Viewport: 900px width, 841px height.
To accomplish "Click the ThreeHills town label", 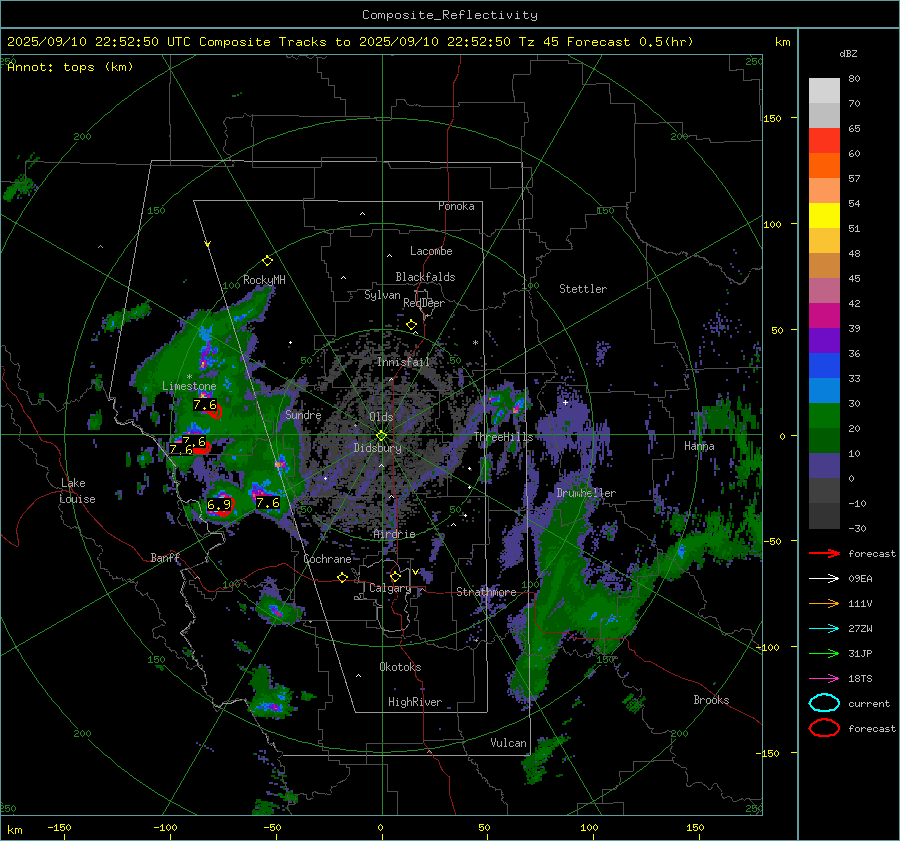I will [x=503, y=437].
